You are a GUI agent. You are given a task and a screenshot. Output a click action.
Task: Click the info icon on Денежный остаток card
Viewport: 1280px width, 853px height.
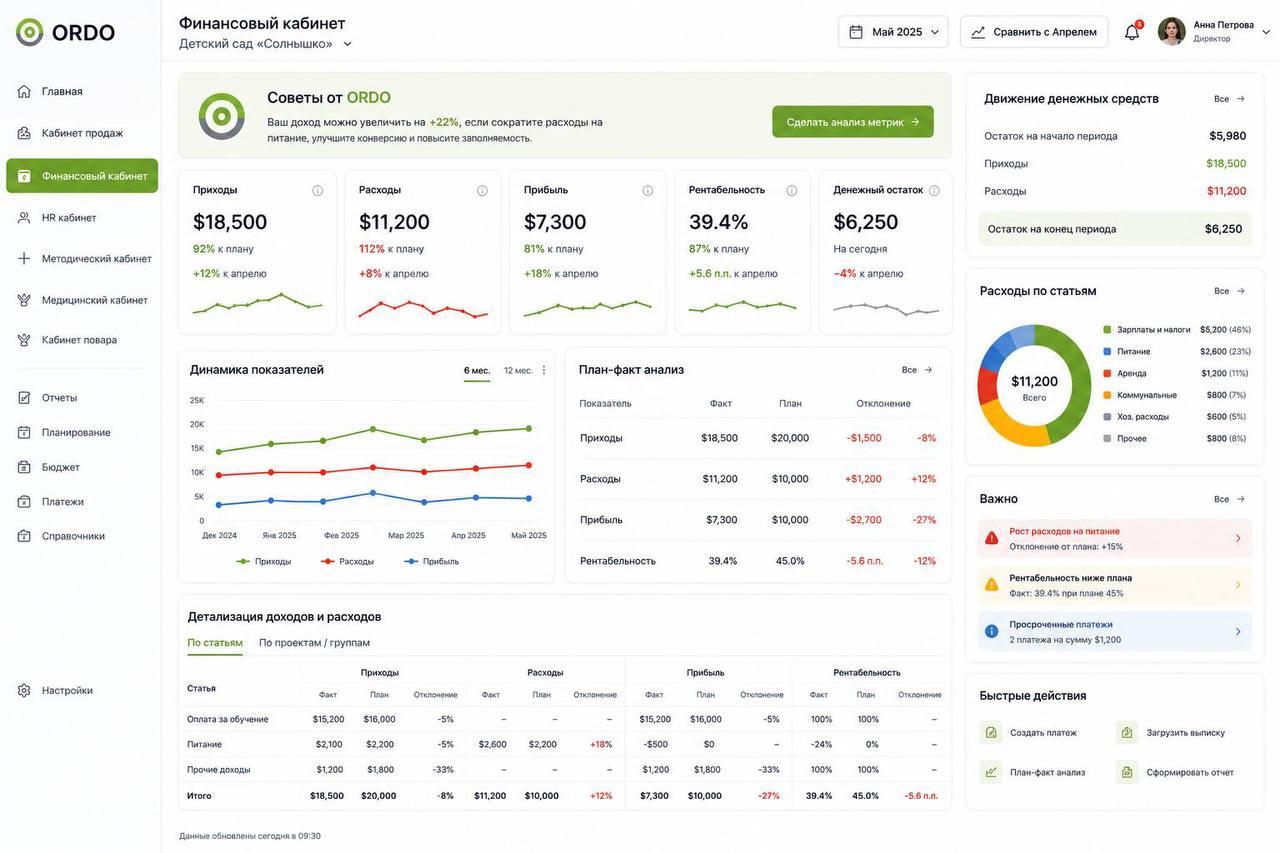coord(934,190)
